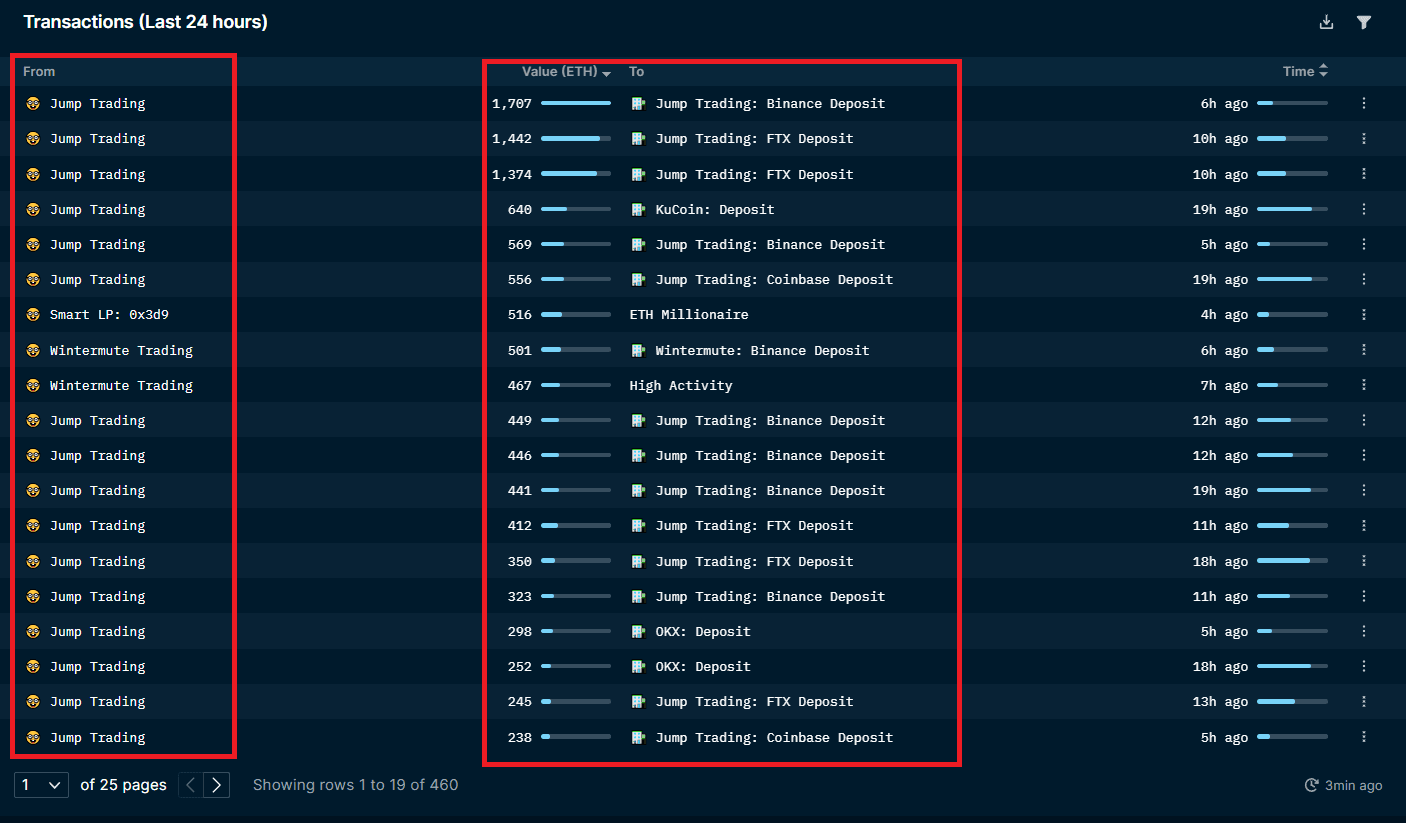Open row menu for 238 ETH Coinbase transaction
Screen dimensions: 1406x826
[1364, 737]
